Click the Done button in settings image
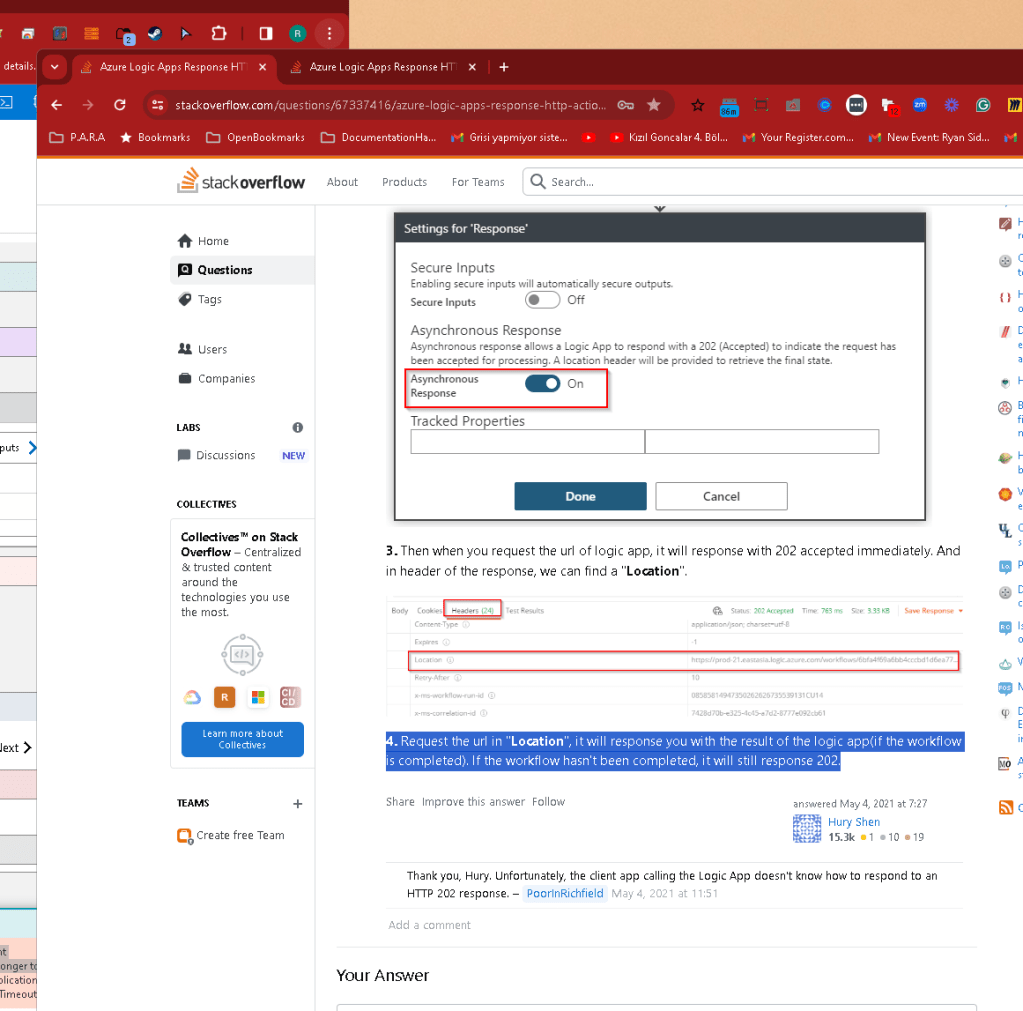The image size is (1023, 1011). (580, 496)
